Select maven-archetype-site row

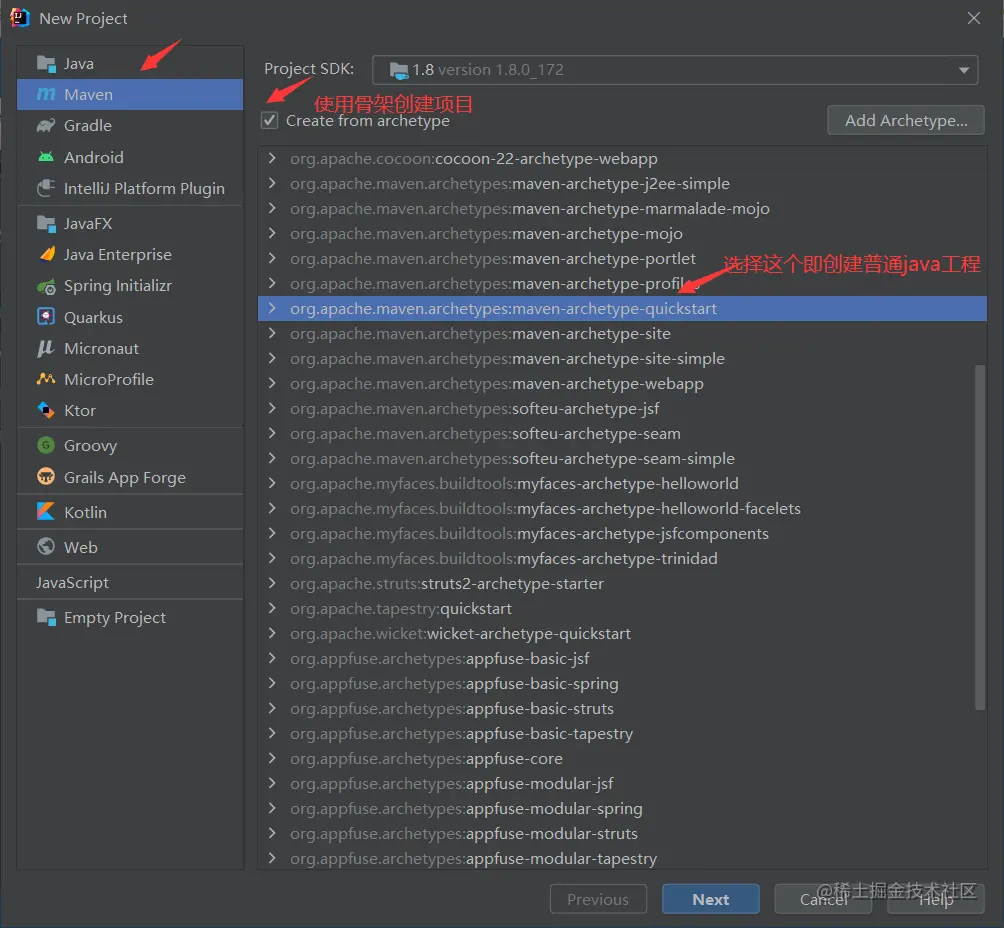click(x=622, y=333)
